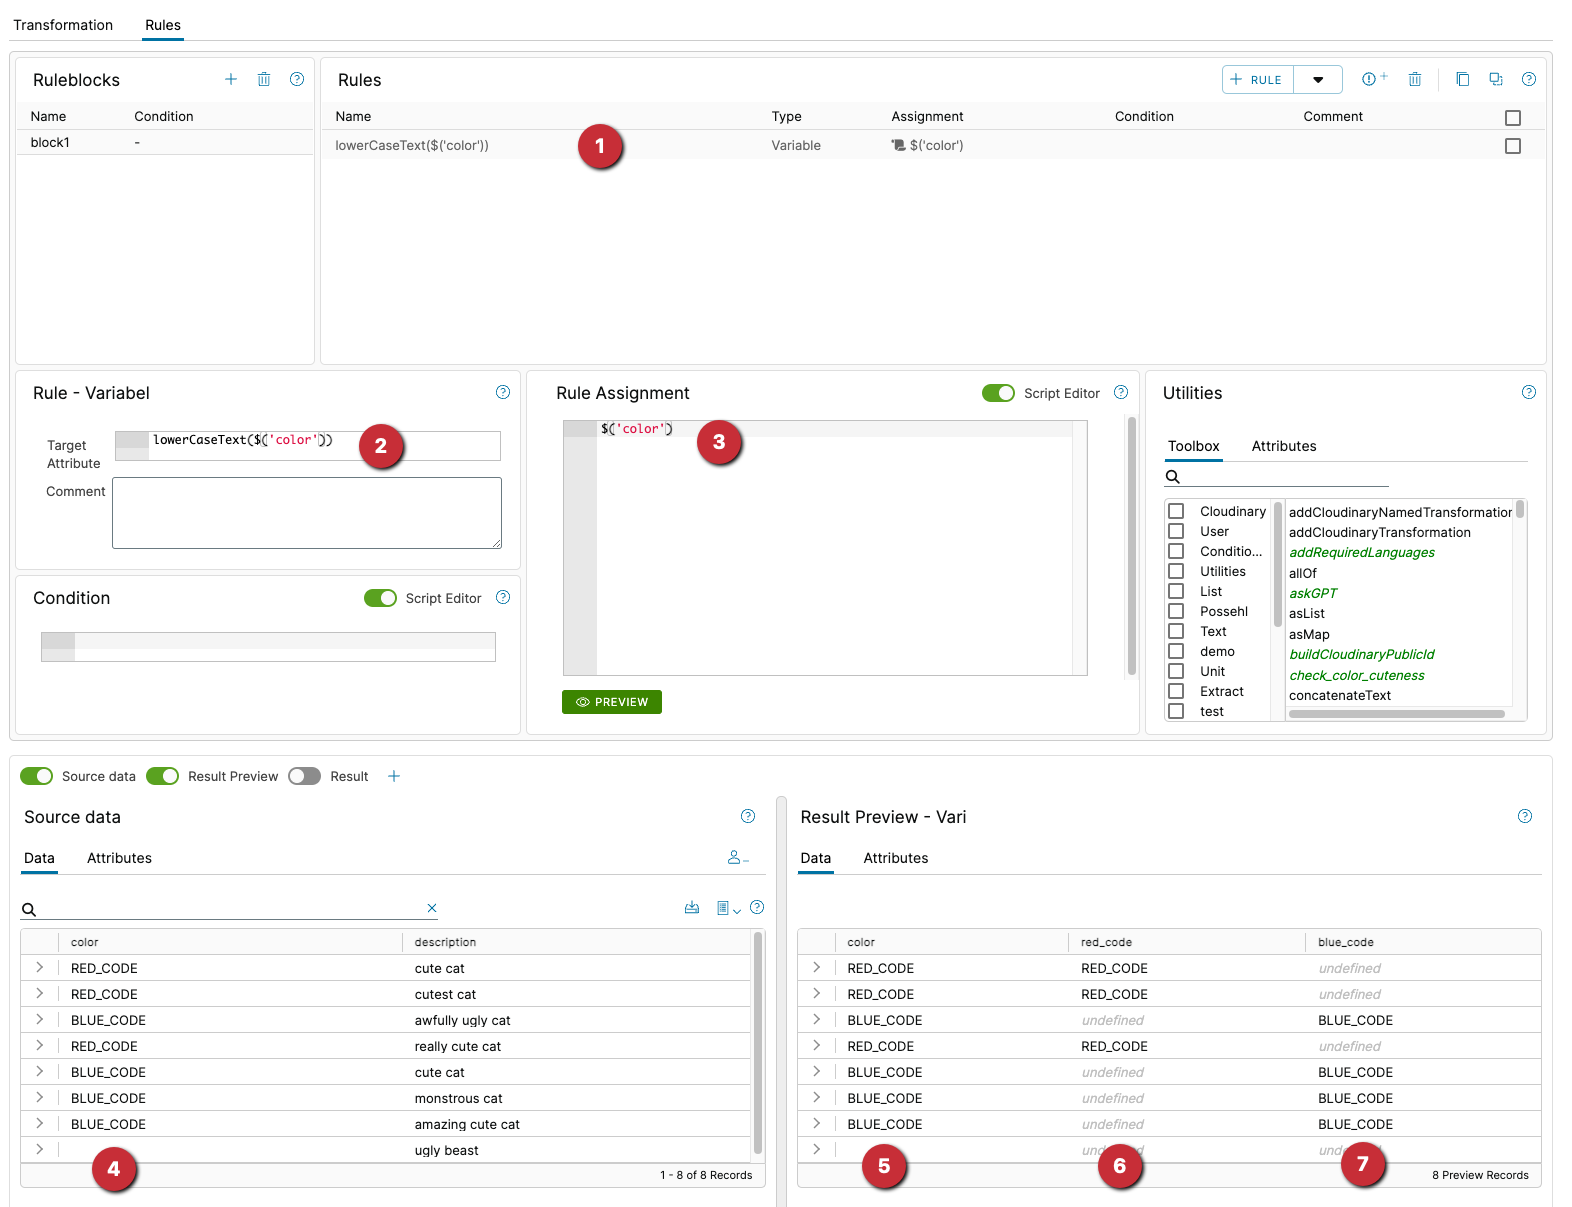Click the add Rule button
The height and width of the screenshot is (1207, 1572).
(1257, 80)
